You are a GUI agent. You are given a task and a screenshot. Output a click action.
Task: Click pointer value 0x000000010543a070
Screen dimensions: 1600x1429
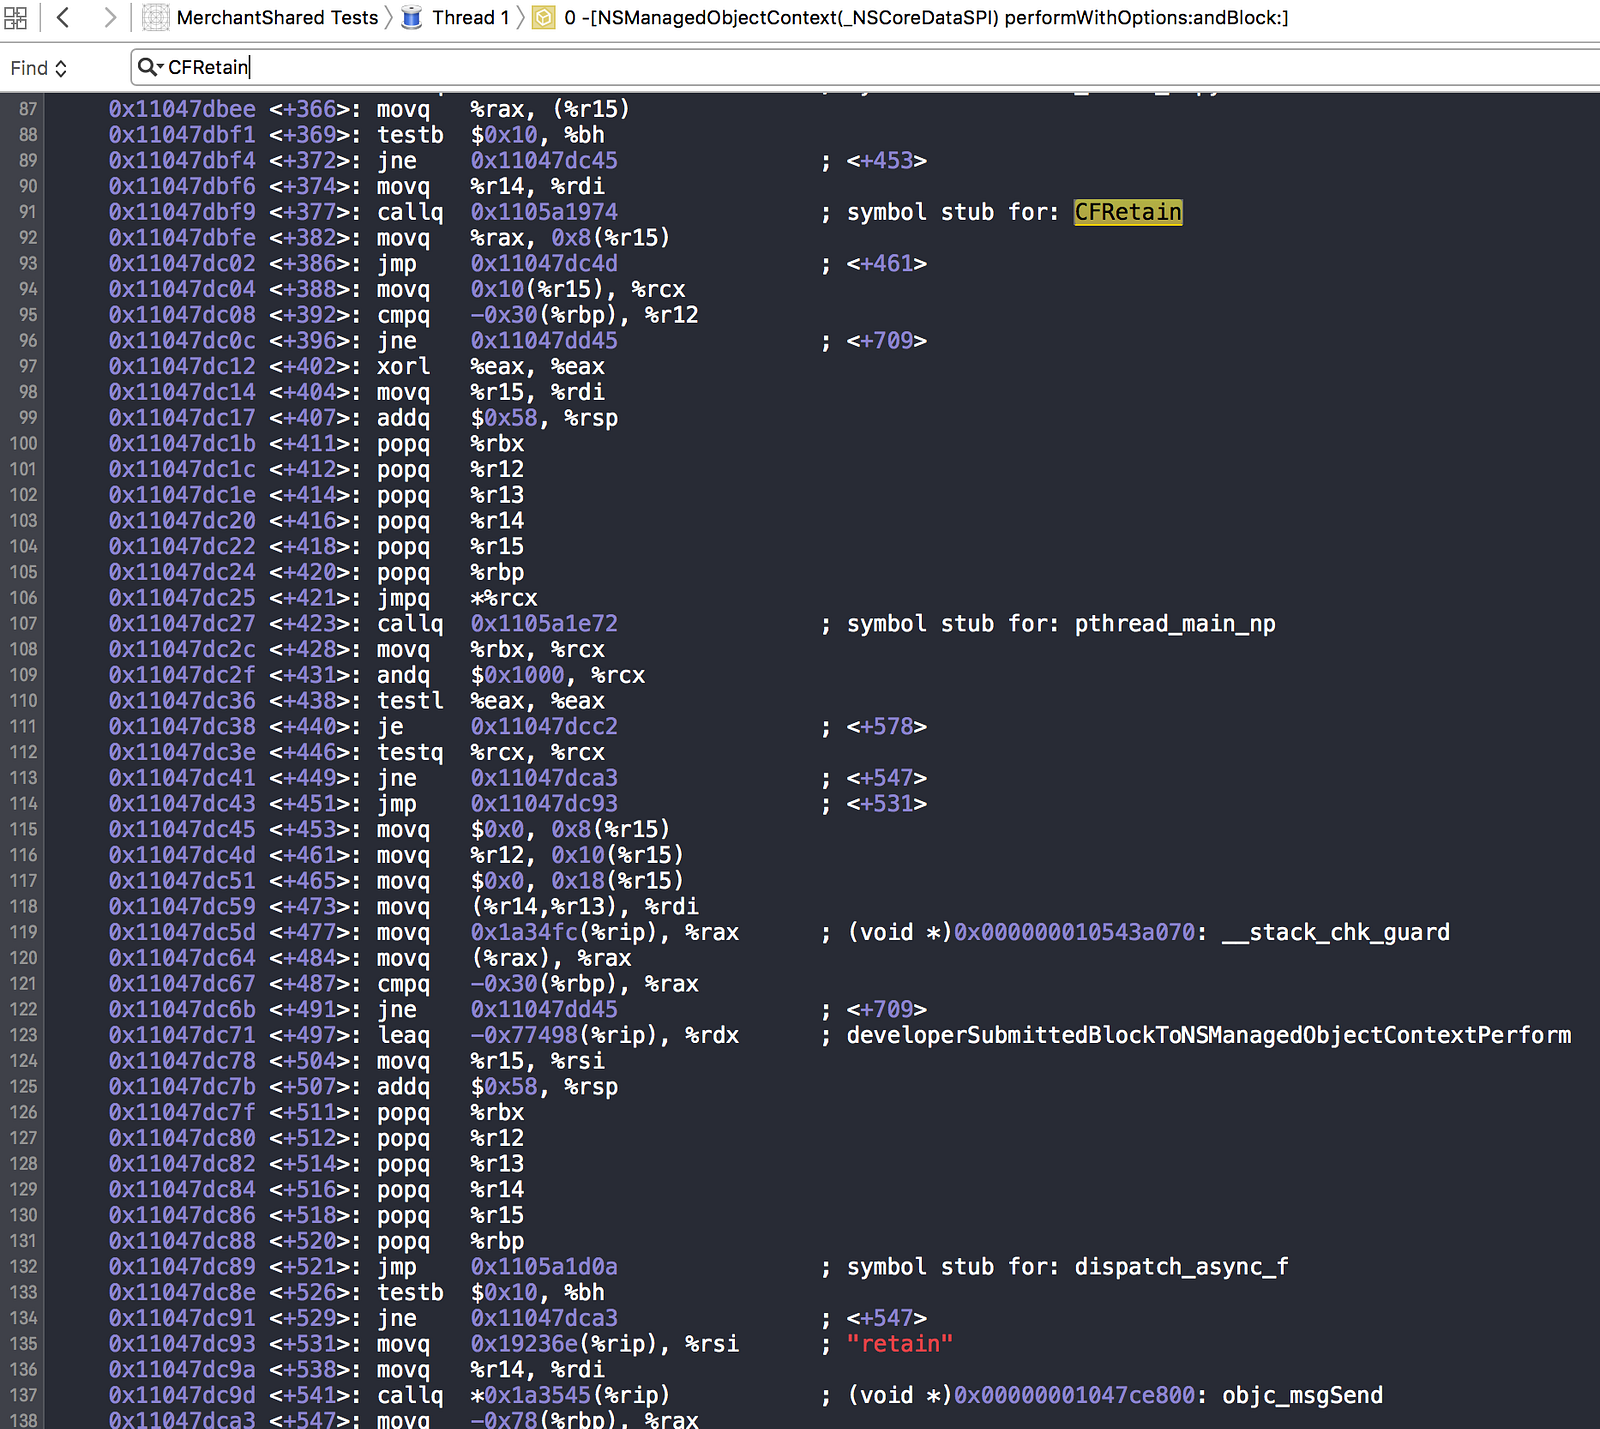[1074, 933]
